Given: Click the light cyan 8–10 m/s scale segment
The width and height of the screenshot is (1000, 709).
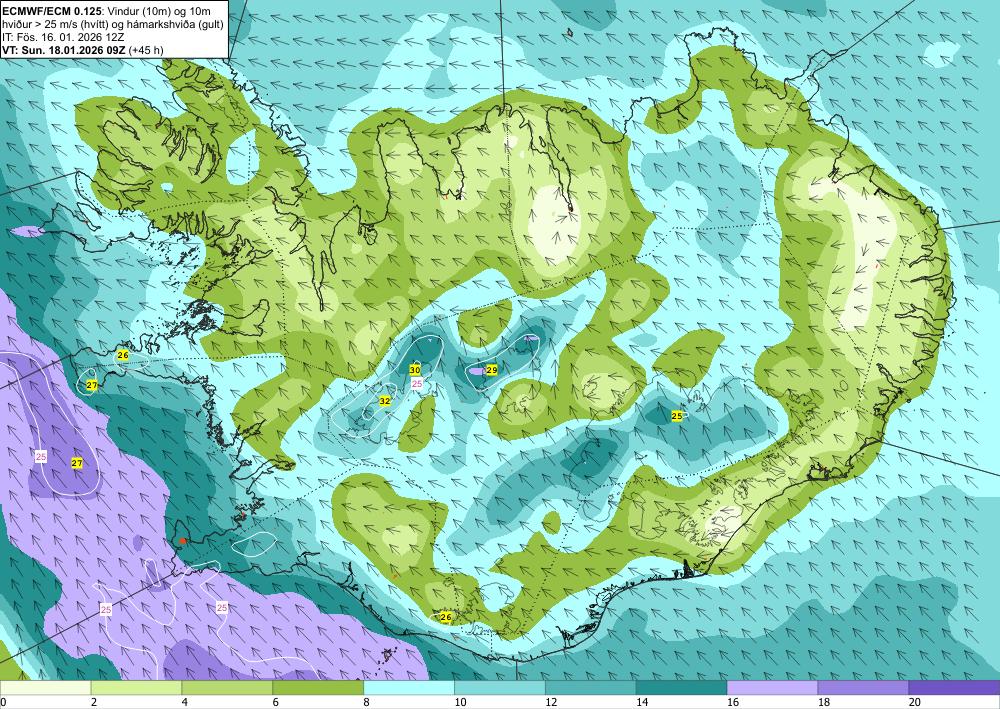Looking at the screenshot, I should tap(409, 687).
